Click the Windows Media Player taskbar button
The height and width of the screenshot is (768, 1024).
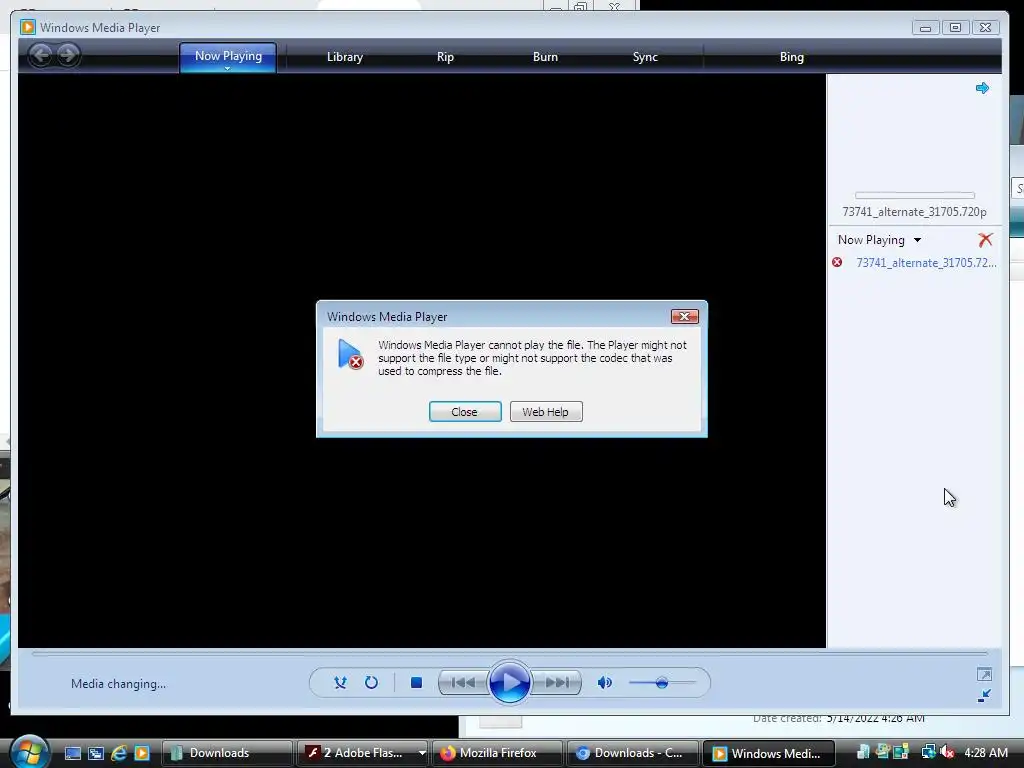tap(769, 753)
